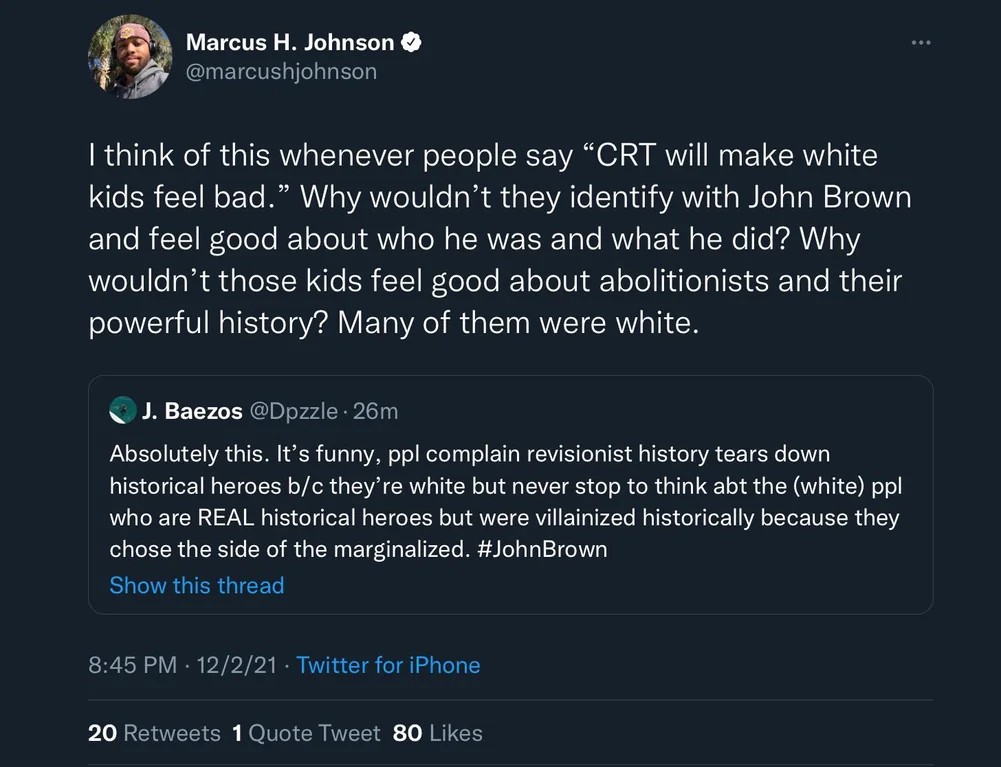1001x767 pixels.
Task: Click the verified badge next to Marcus H. Johnson
Action: coord(409,42)
